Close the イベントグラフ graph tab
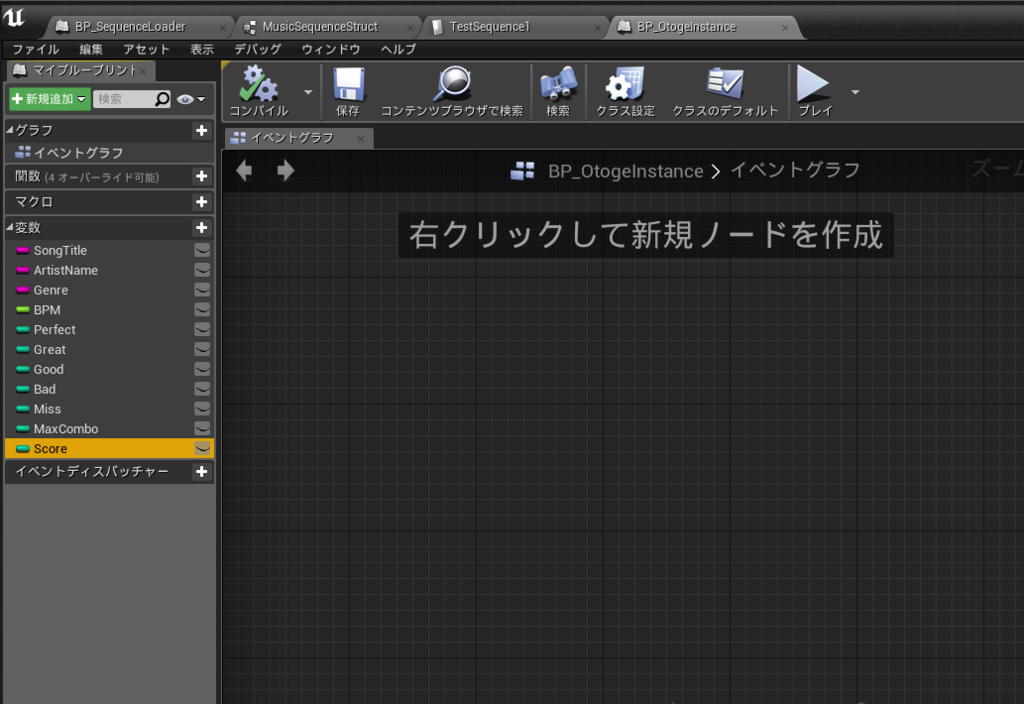 pos(360,138)
